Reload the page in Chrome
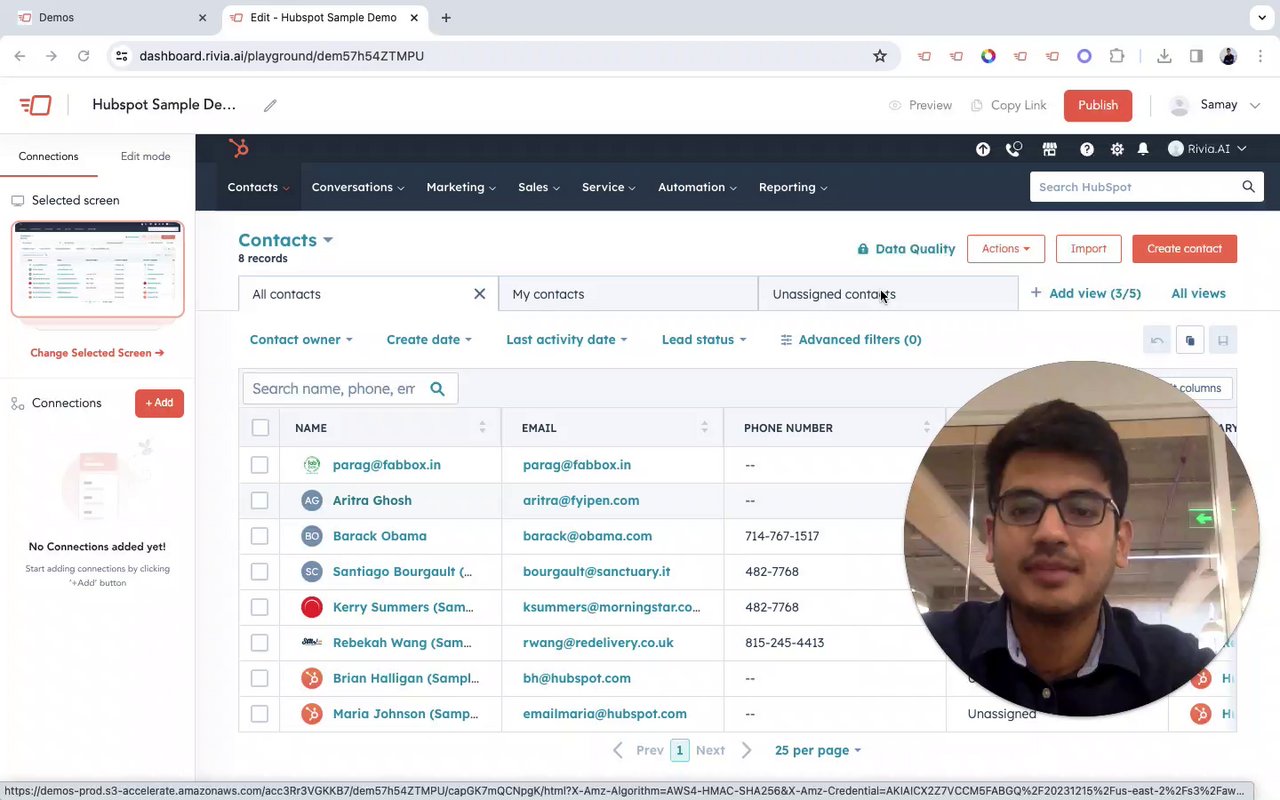Image resolution: width=1280 pixels, height=800 pixels. pos(84,56)
